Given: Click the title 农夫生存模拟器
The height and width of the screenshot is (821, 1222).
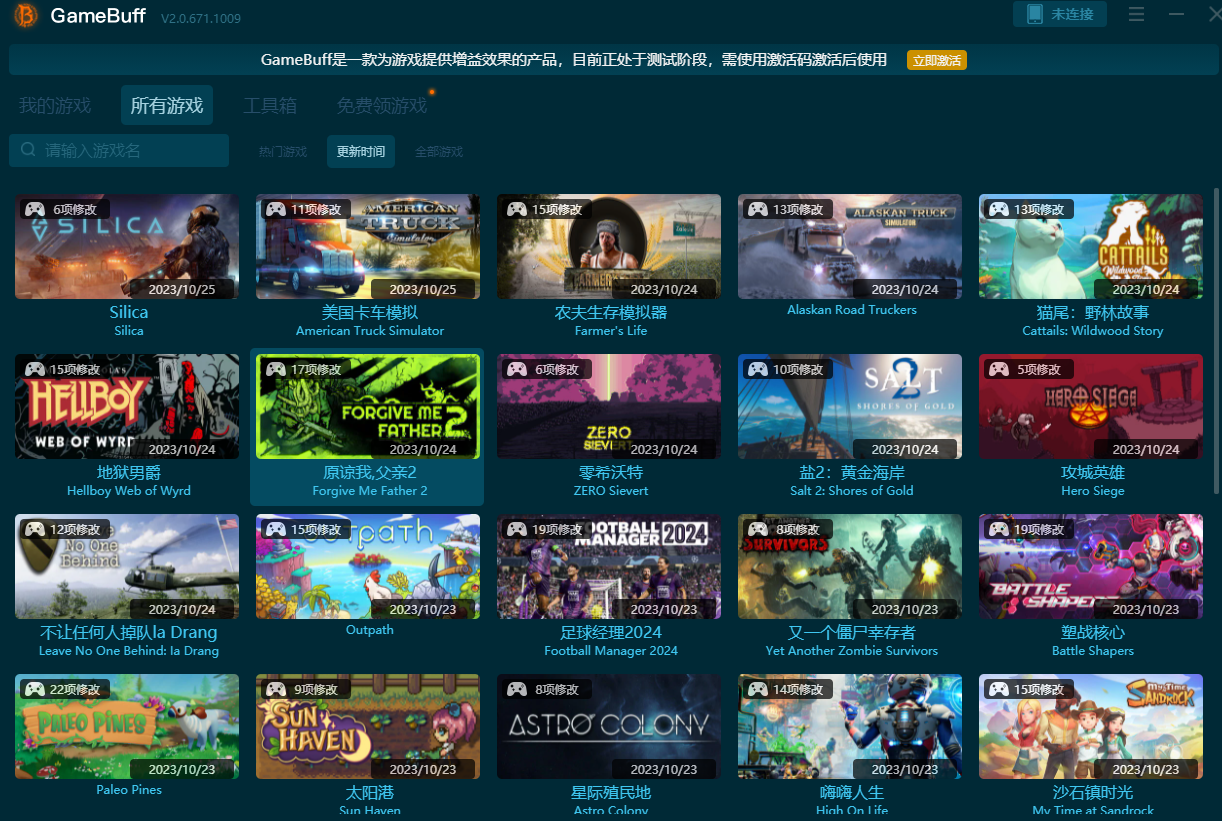Looking at the screenshot, I should click(x=611, y=312).
